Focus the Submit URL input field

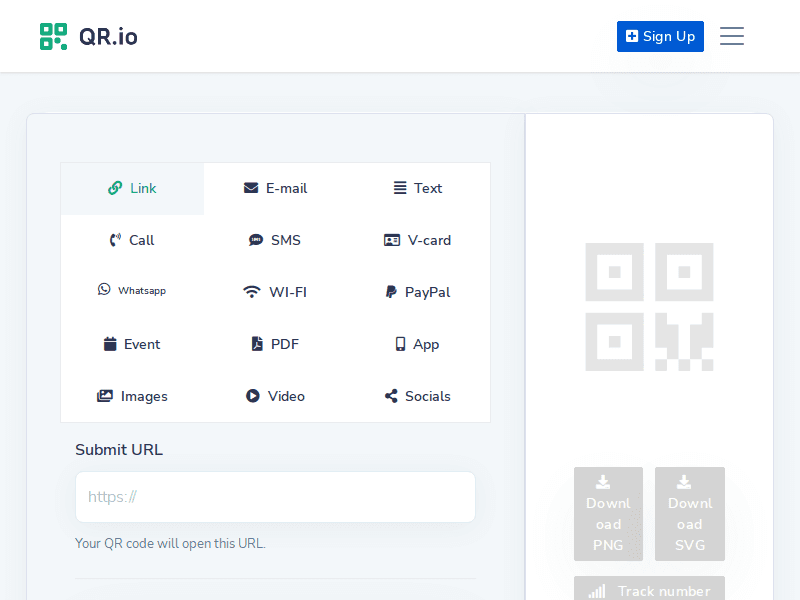275,497
